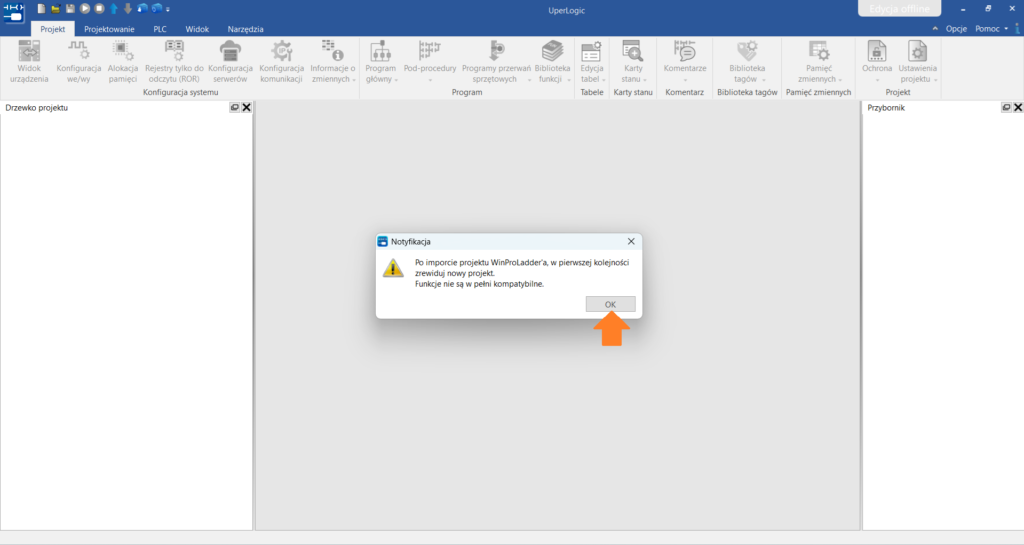Open Rejestry tylko do odczytu (ROR)
This screenshot has height=545, width=1024.
[174, 62]
